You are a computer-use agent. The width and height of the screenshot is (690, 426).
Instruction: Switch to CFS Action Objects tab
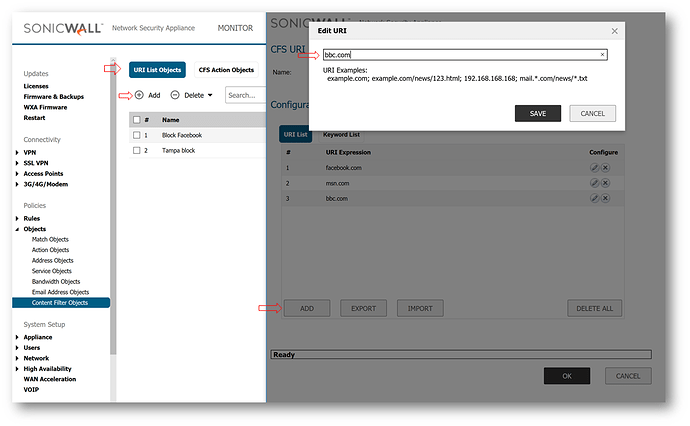click(x=226, y=69)
